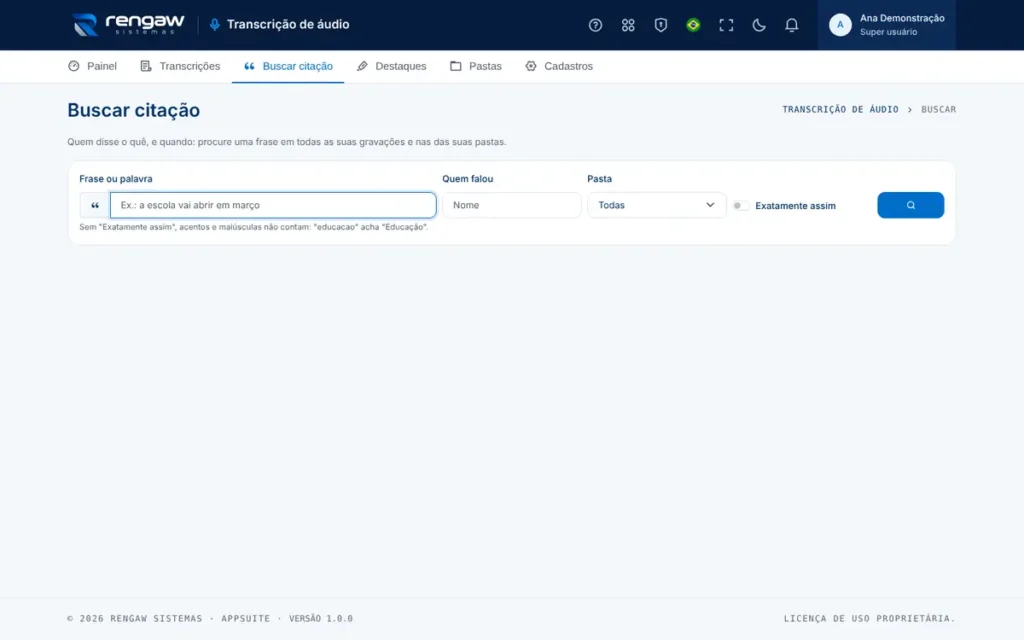Click the Rengaw Sistemas logo
Image resolution: width=1024 pixels, height=640 pixels.
coord(129,25)
